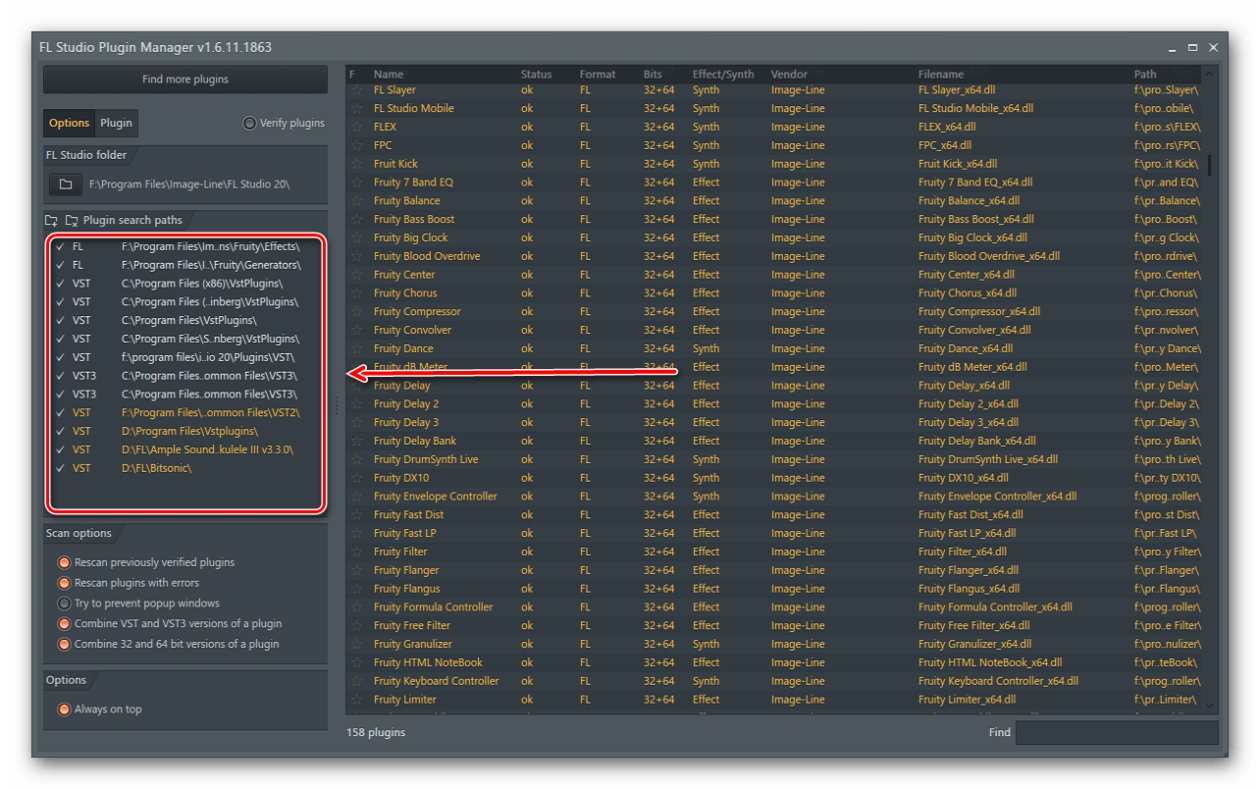Sort by the Bits column header
Viewport: 1260px width, 789px height.
[x=653, y=74]
